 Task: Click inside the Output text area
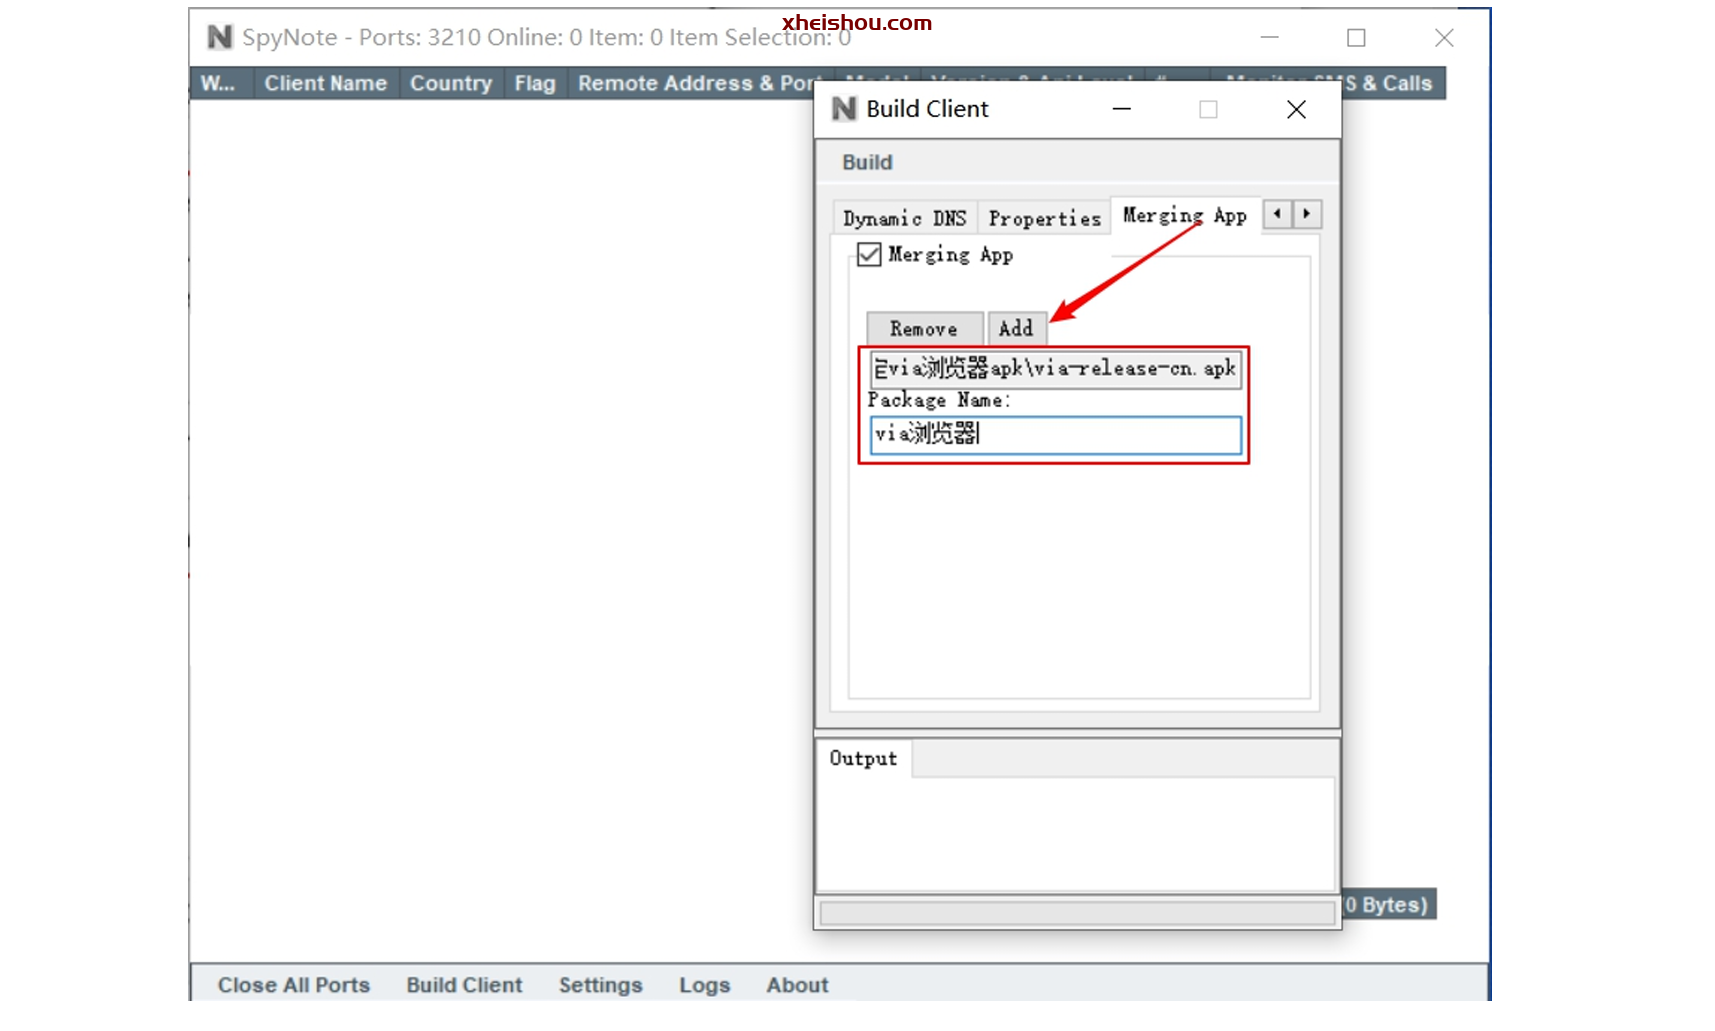[x=1076, y=834]
